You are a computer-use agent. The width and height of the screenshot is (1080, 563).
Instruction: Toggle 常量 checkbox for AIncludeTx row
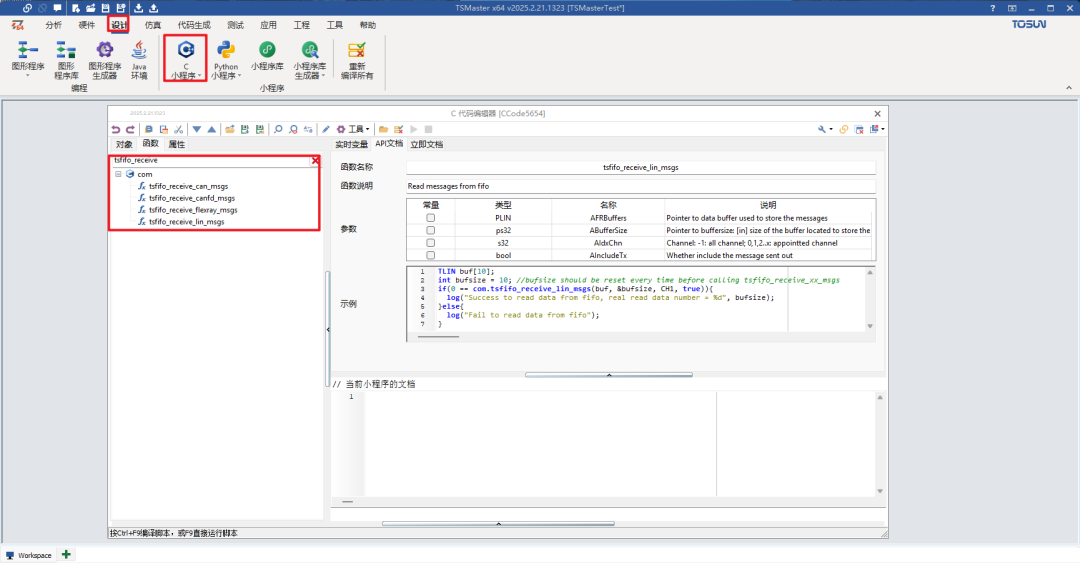(x=430, y=255)
